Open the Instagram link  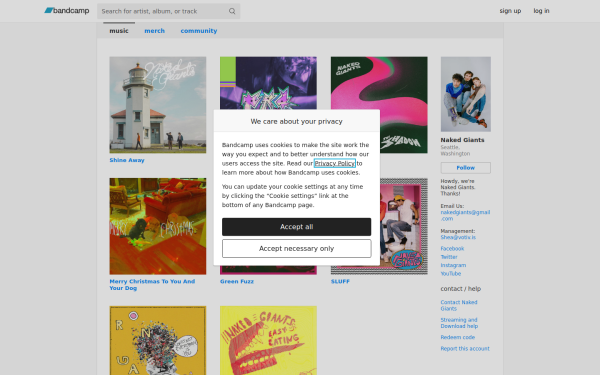click(x=453, y=265)
